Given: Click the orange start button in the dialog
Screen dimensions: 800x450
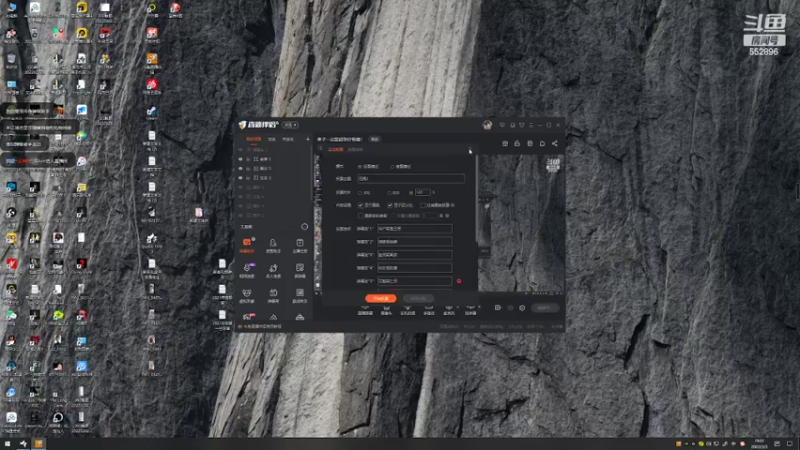Looking at the screenshot, I should click(x=381, y=298).
